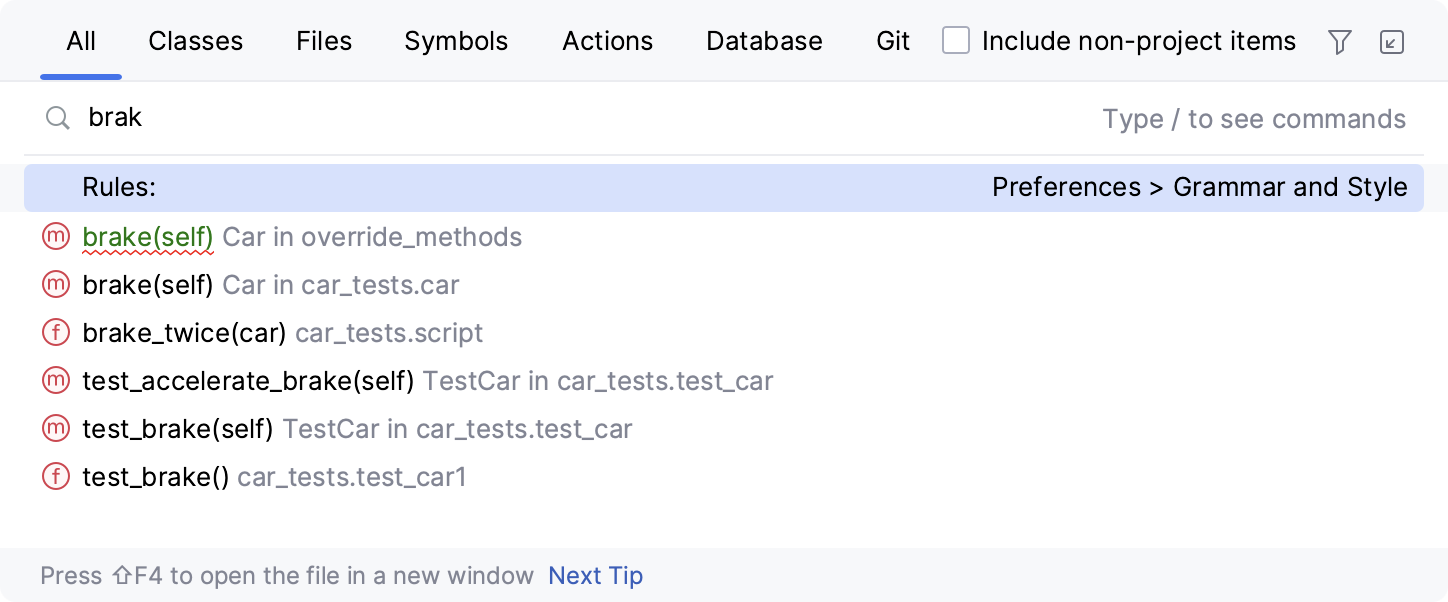
Task: Enable Include non-project items
Action: [x=956, y=41]
